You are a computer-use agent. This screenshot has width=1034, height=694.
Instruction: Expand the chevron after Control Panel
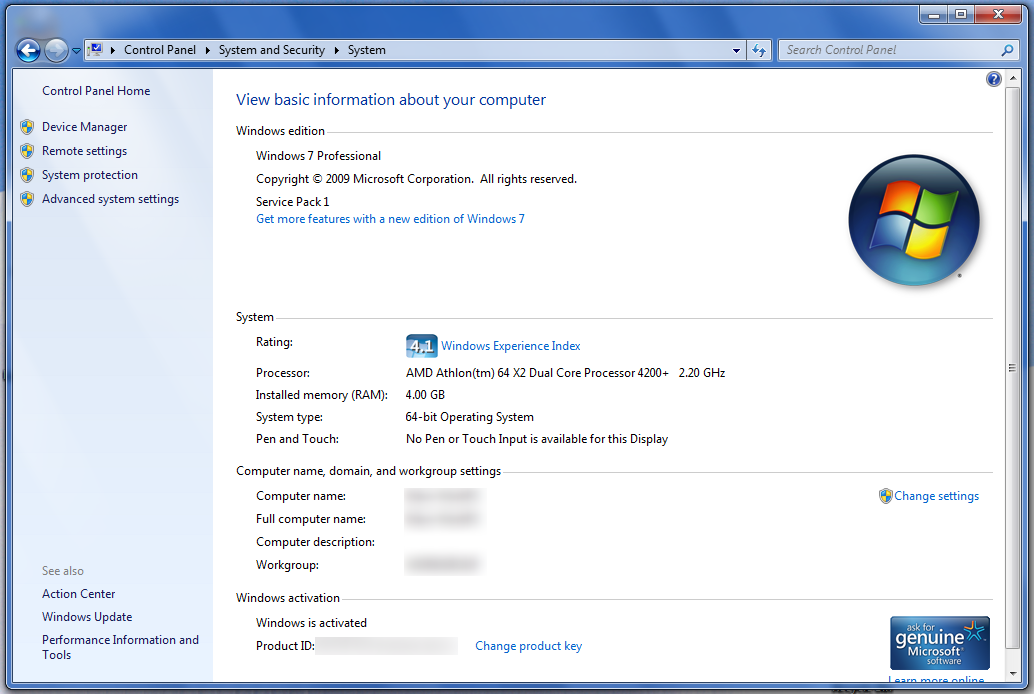tap(207, 50)
